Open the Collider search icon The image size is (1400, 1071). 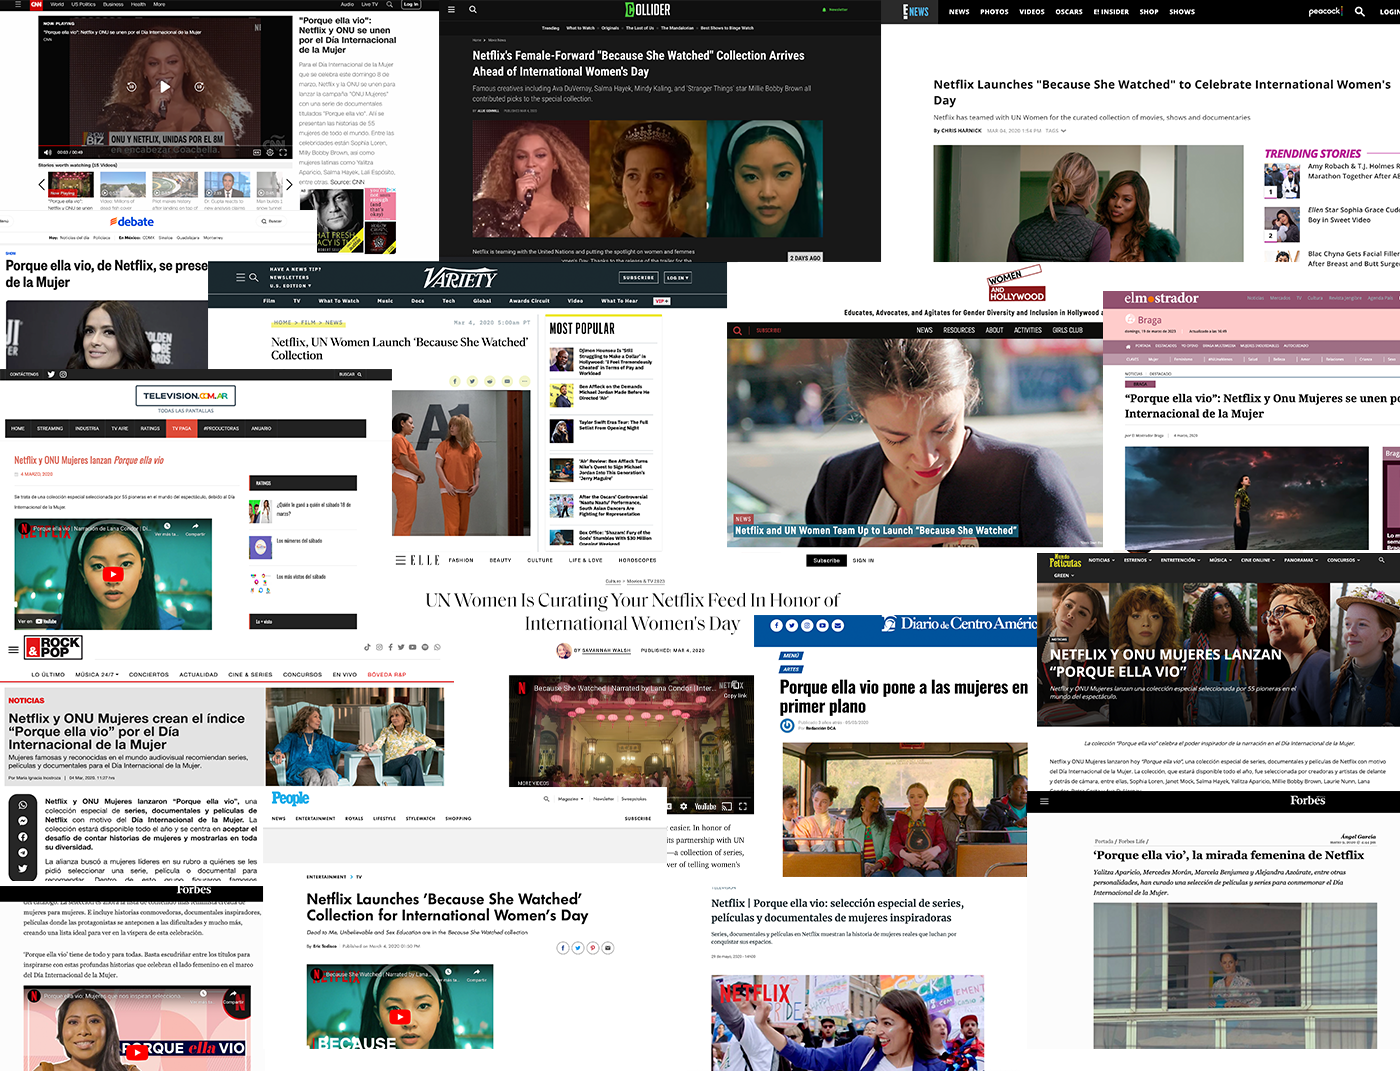473,9
